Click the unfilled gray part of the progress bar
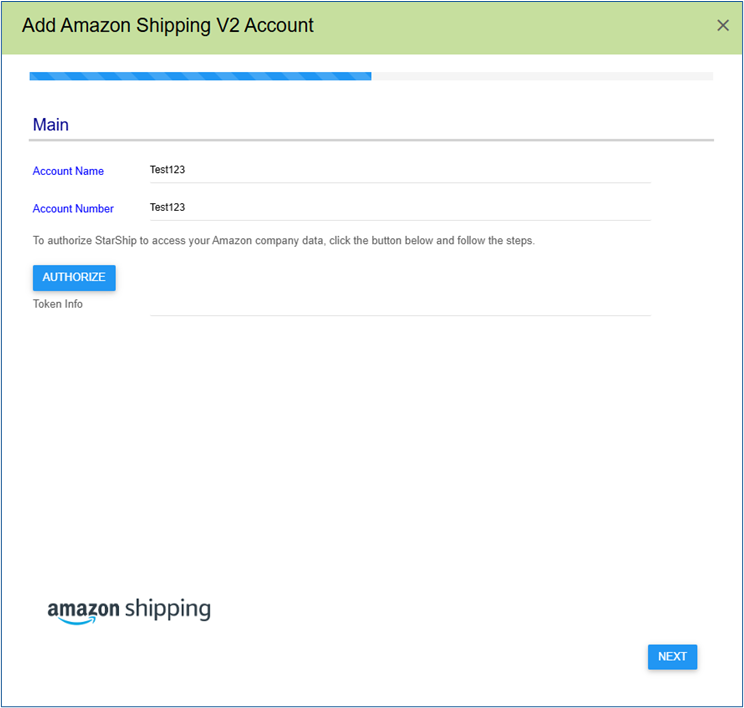Viewport: 744px width, 708px height. (542, 76)
